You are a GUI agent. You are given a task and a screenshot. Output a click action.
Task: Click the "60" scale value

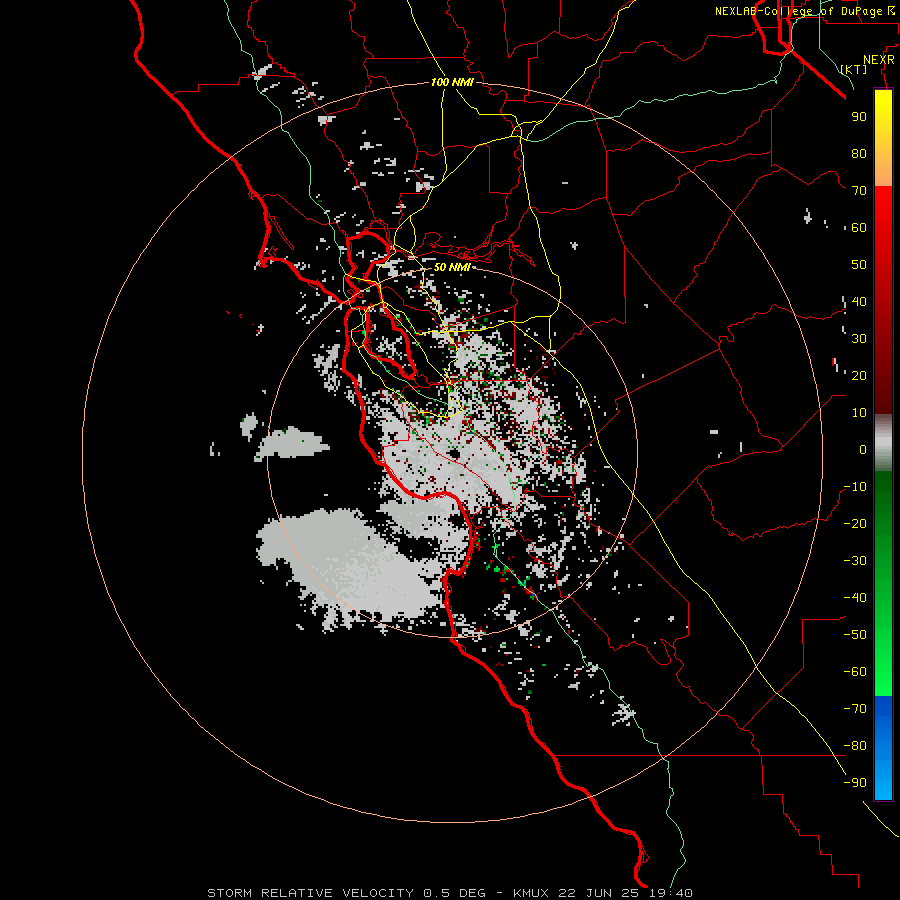click(859, 227)
